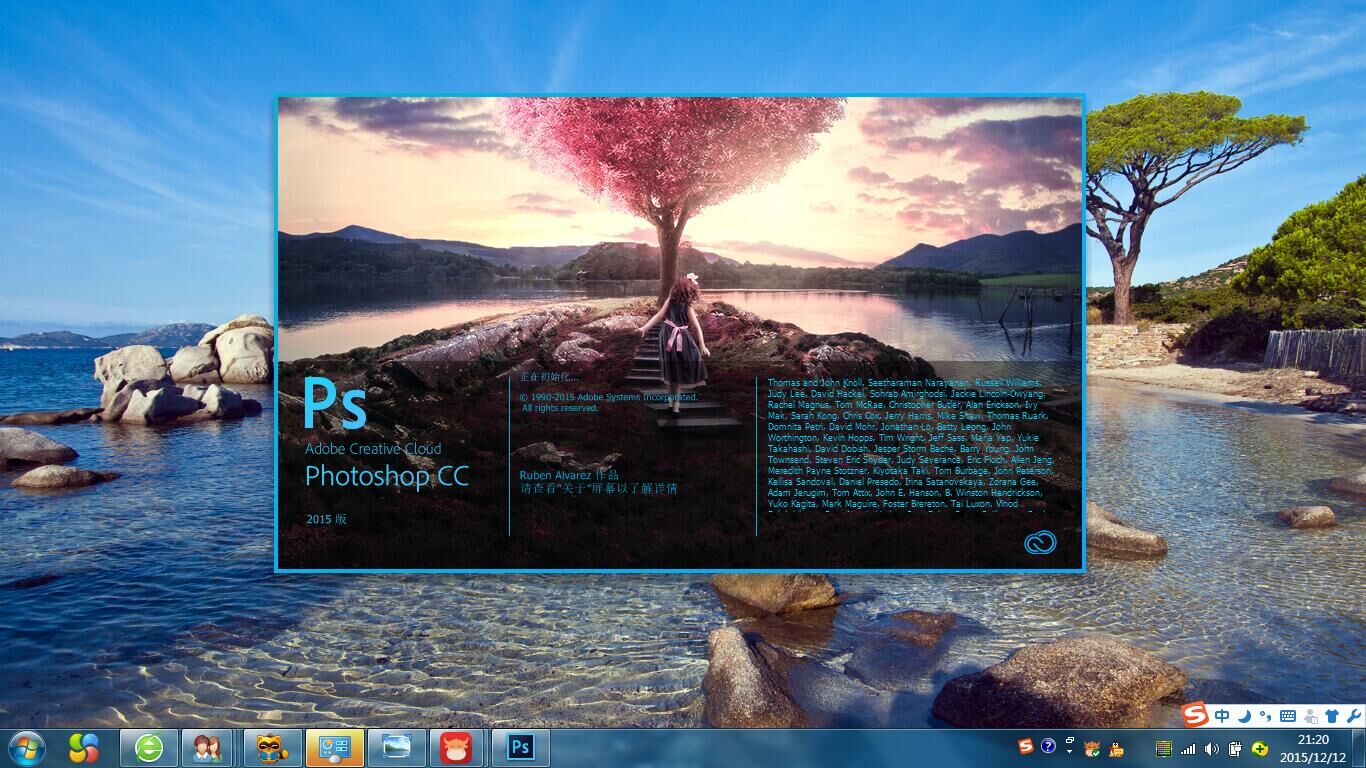Click the '正在初始化...' status text
Screen dimensions: 1366x768
click(549, 377)
